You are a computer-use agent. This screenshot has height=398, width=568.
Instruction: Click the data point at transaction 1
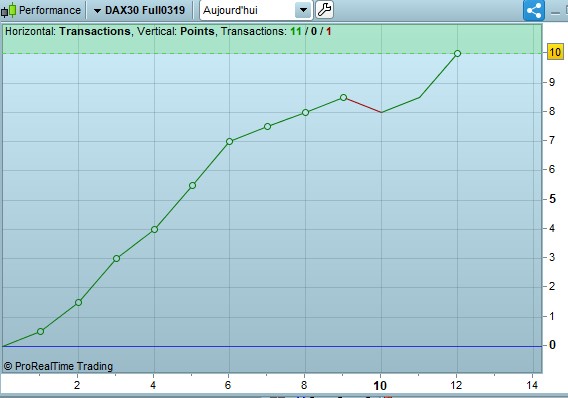point(41,331)
